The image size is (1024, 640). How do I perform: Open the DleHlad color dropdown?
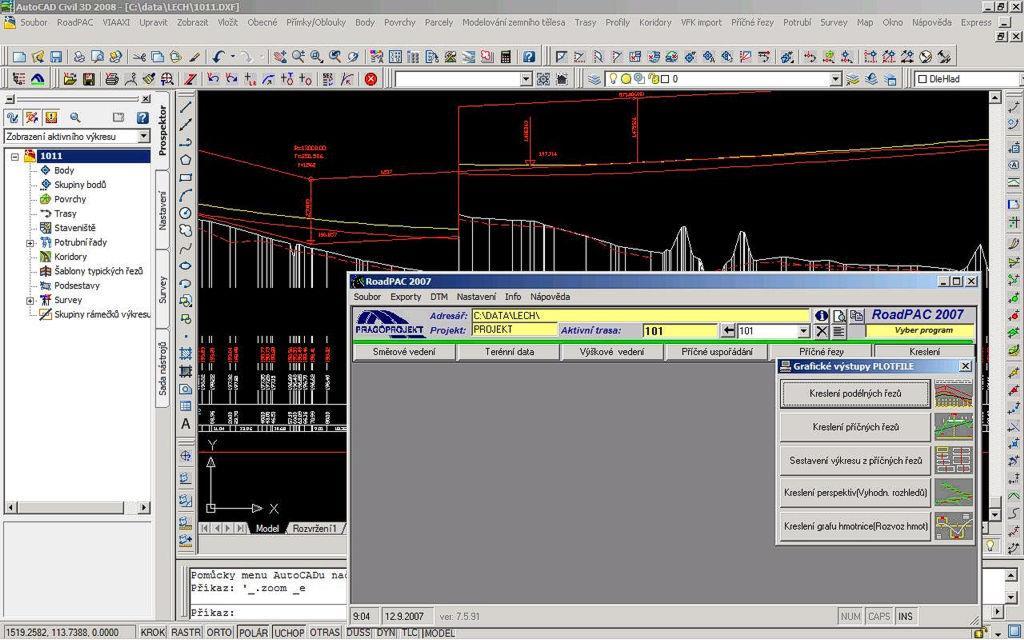(x=968, y=79)
